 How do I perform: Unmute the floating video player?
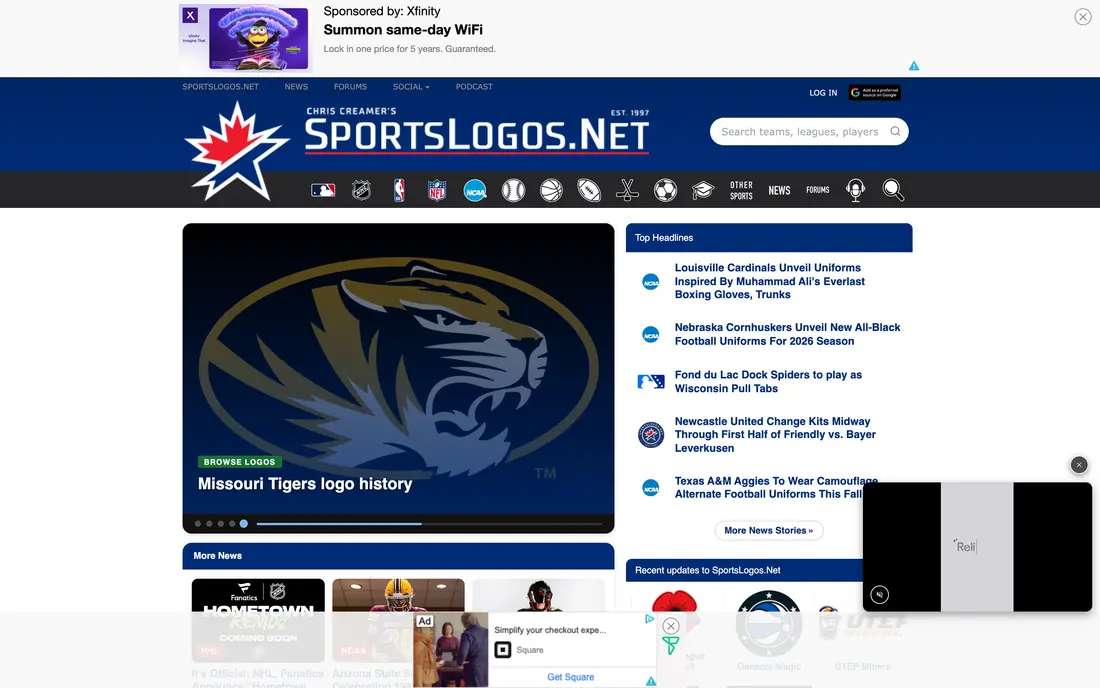(880, 595)
